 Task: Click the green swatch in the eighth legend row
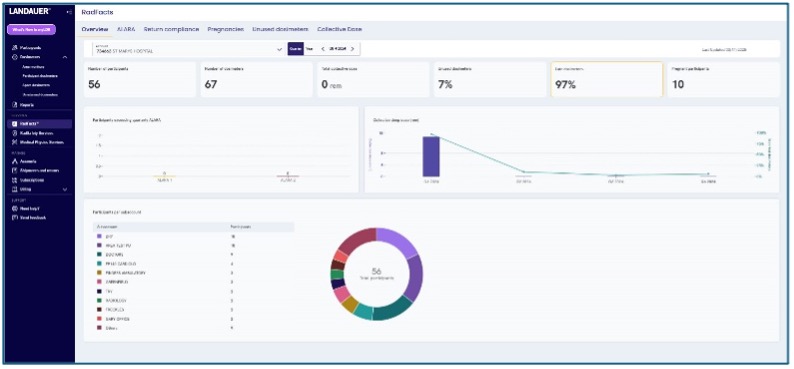click(100, 301)
